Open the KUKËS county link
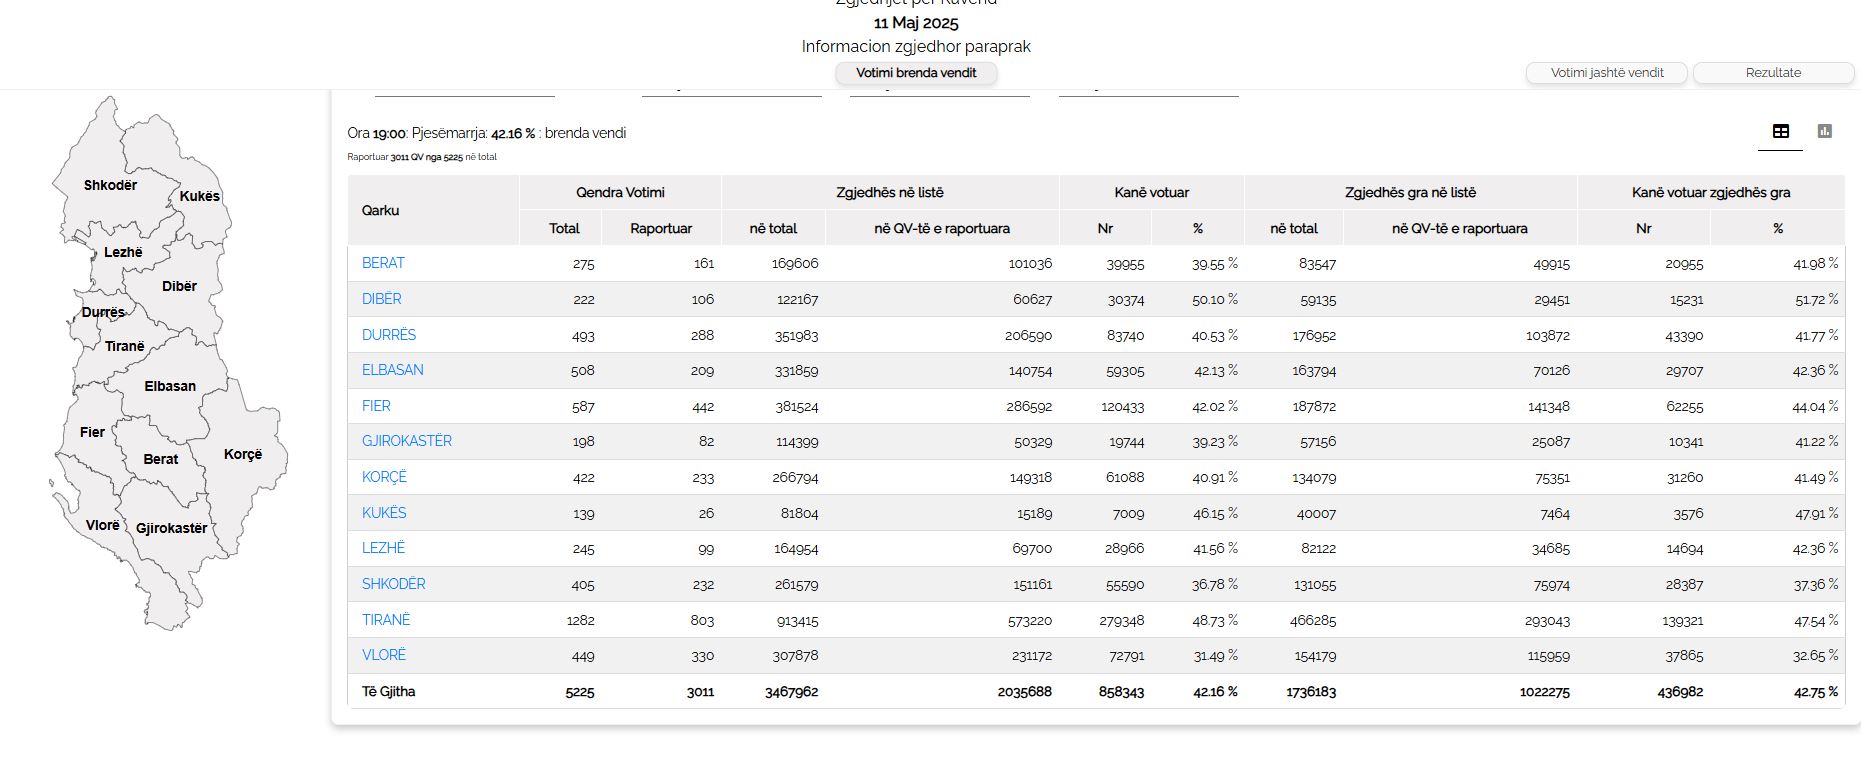This screenshot has width=1861, height=773. point(384,513)
